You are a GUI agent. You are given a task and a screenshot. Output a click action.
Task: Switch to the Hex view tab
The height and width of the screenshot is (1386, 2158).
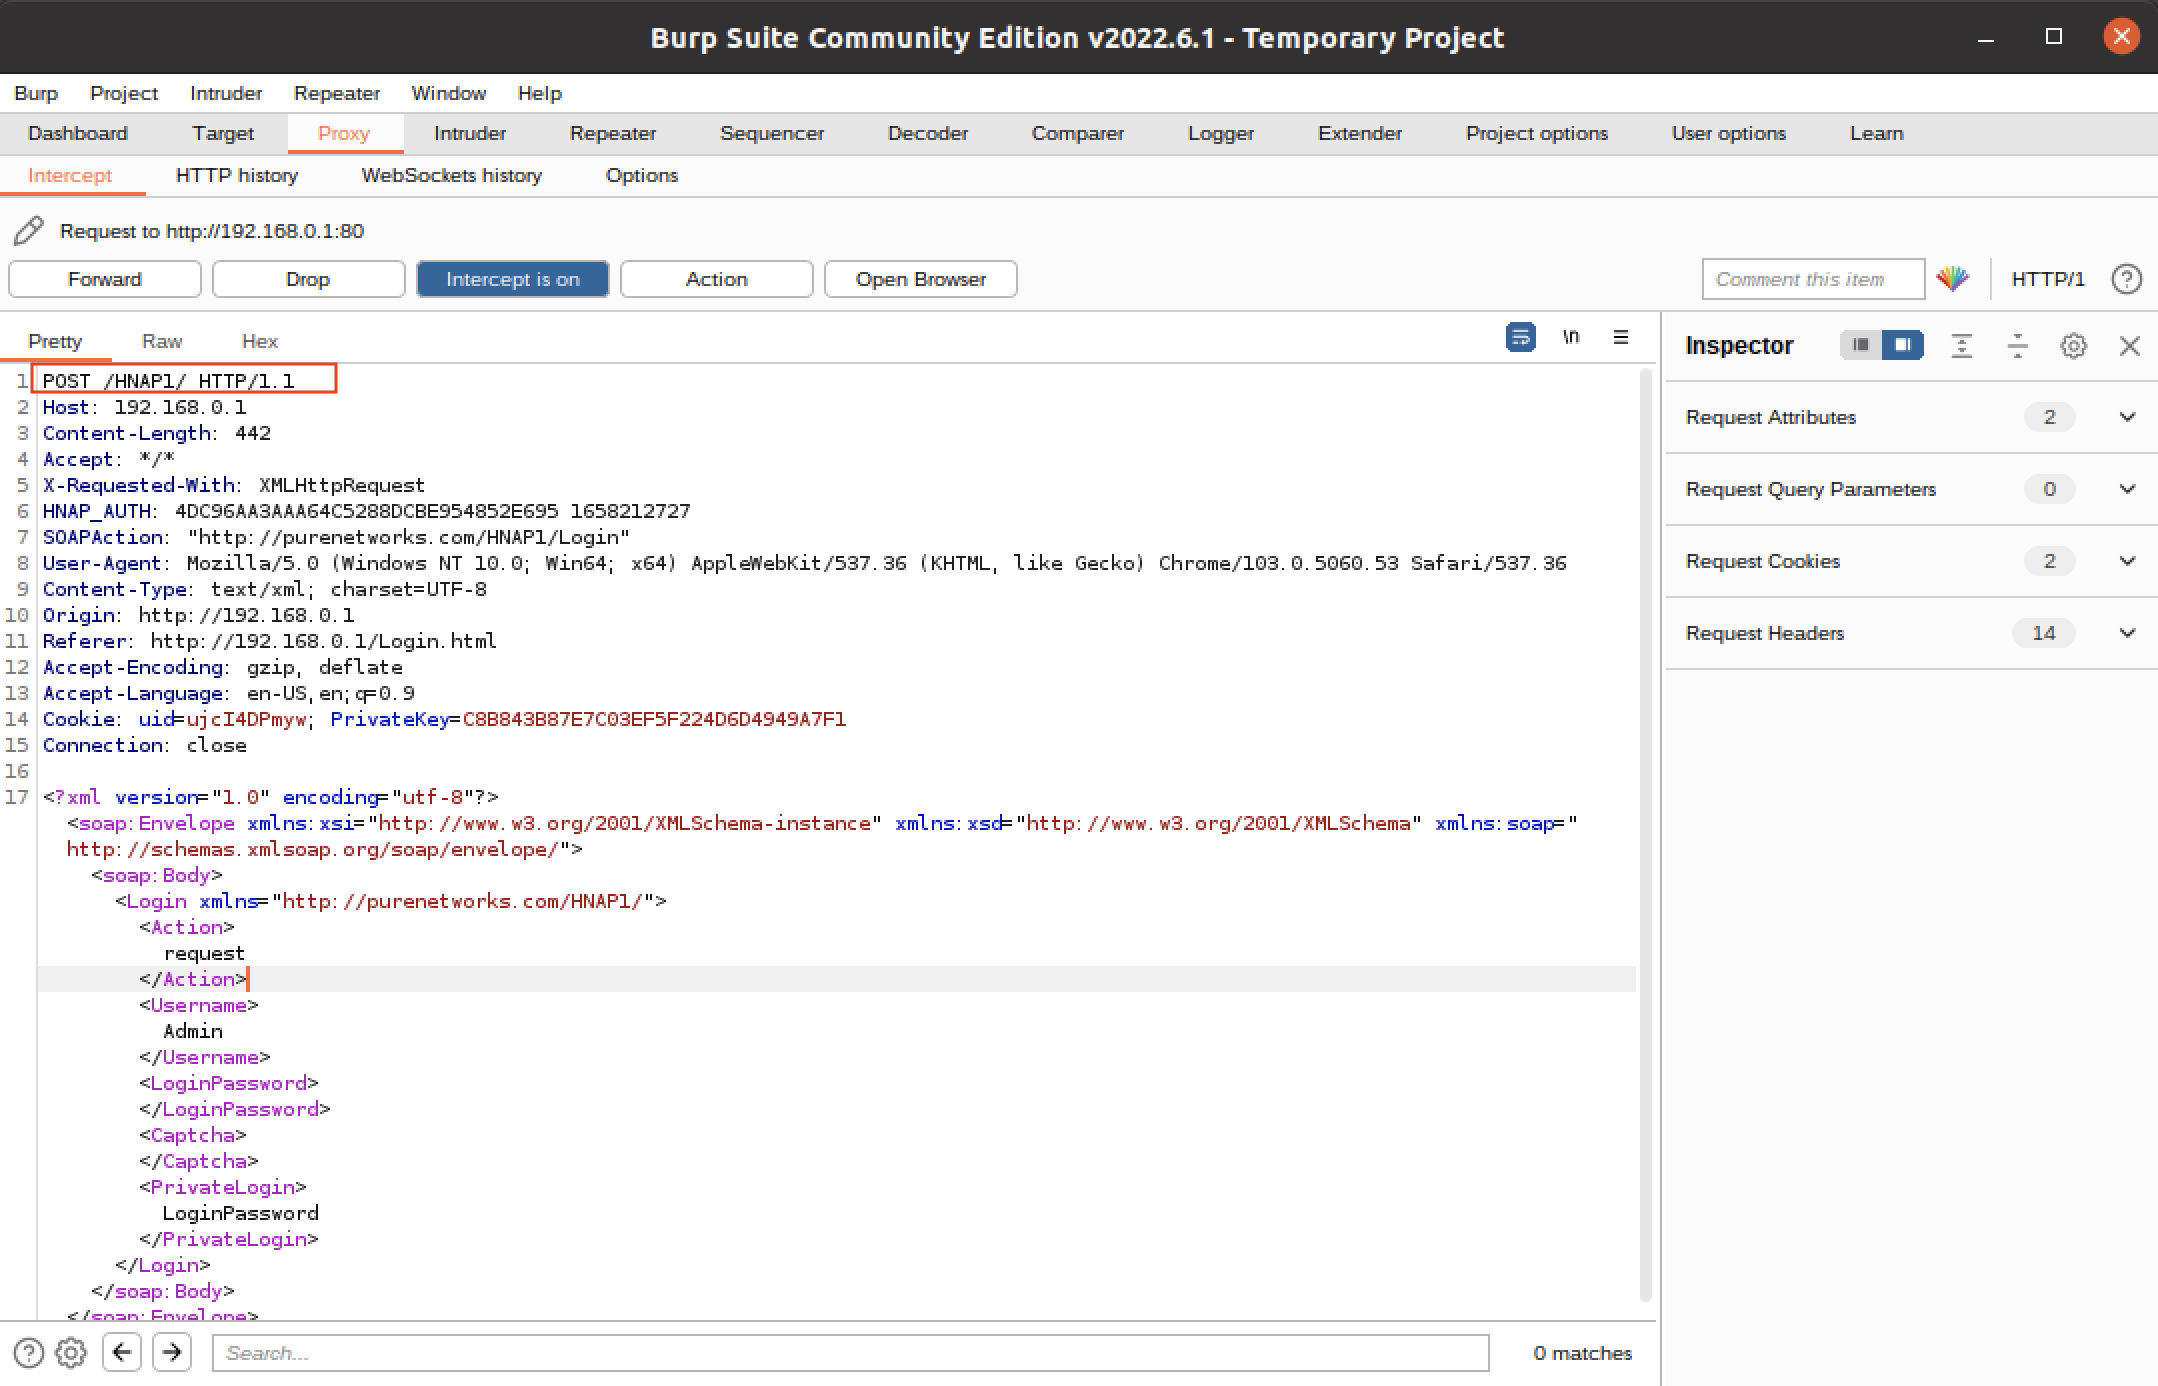point(260,341)
